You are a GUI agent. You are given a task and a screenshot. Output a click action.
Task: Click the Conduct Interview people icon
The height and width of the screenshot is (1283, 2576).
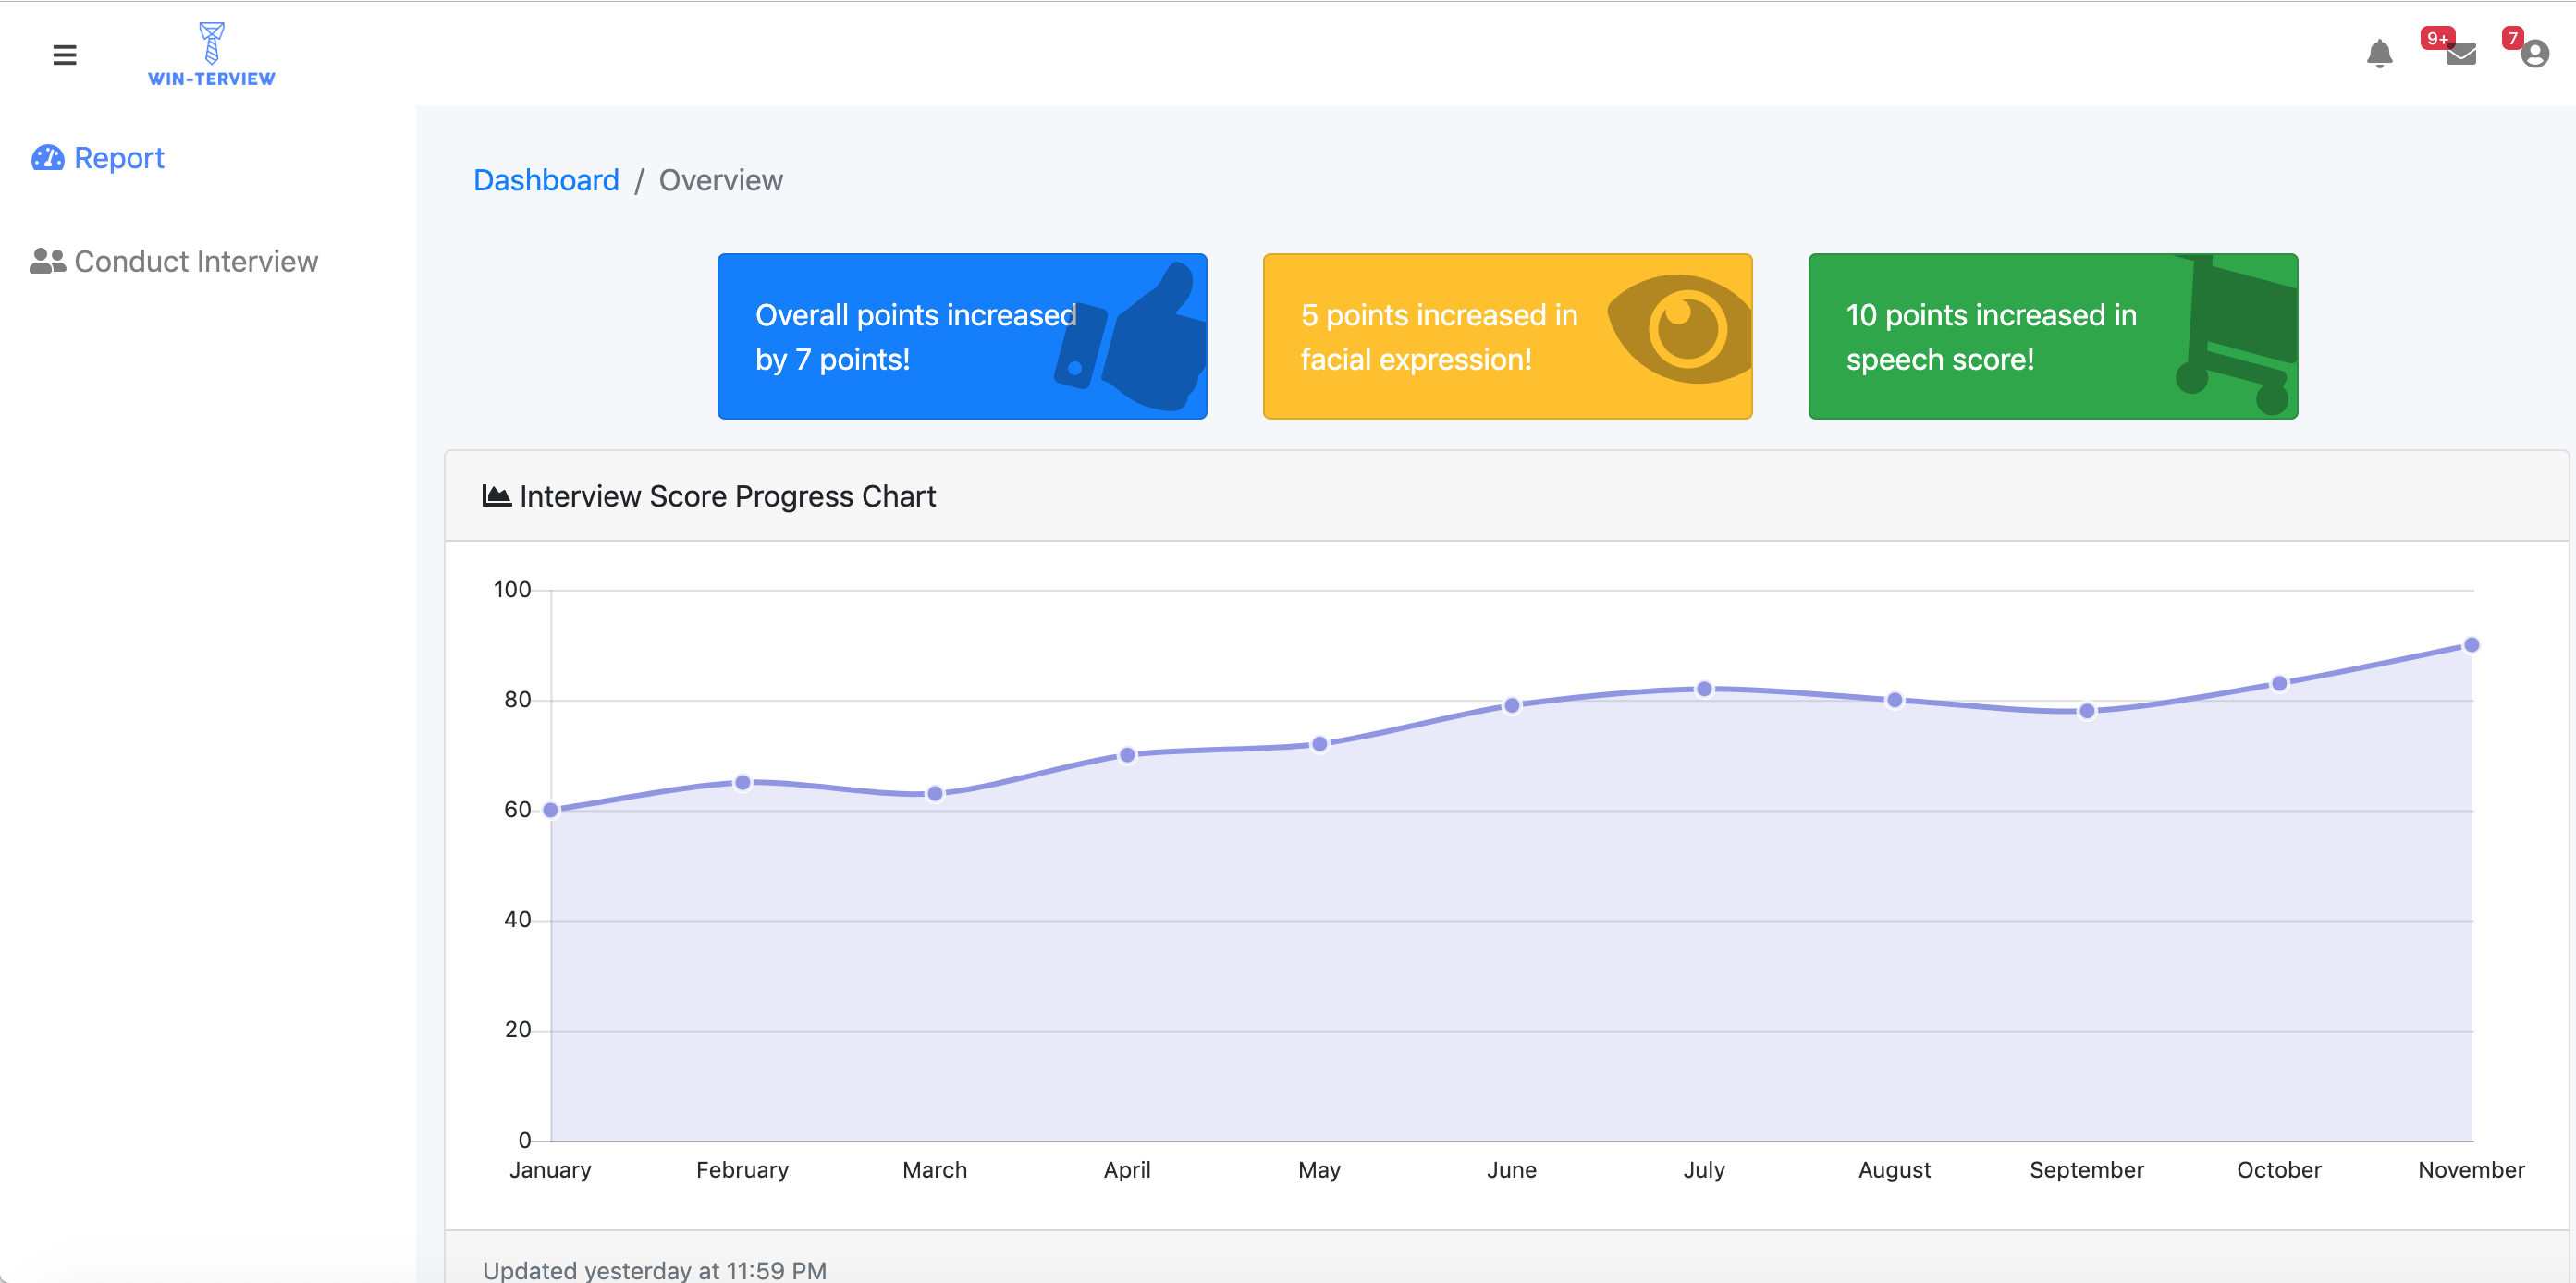click(47, 261)
